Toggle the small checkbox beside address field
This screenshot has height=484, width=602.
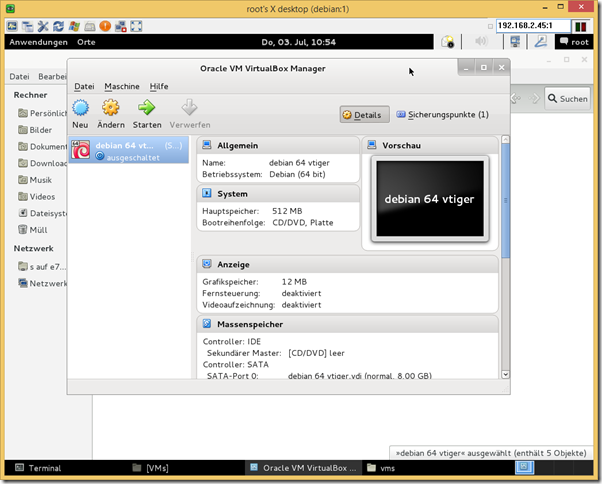point(490,26)
